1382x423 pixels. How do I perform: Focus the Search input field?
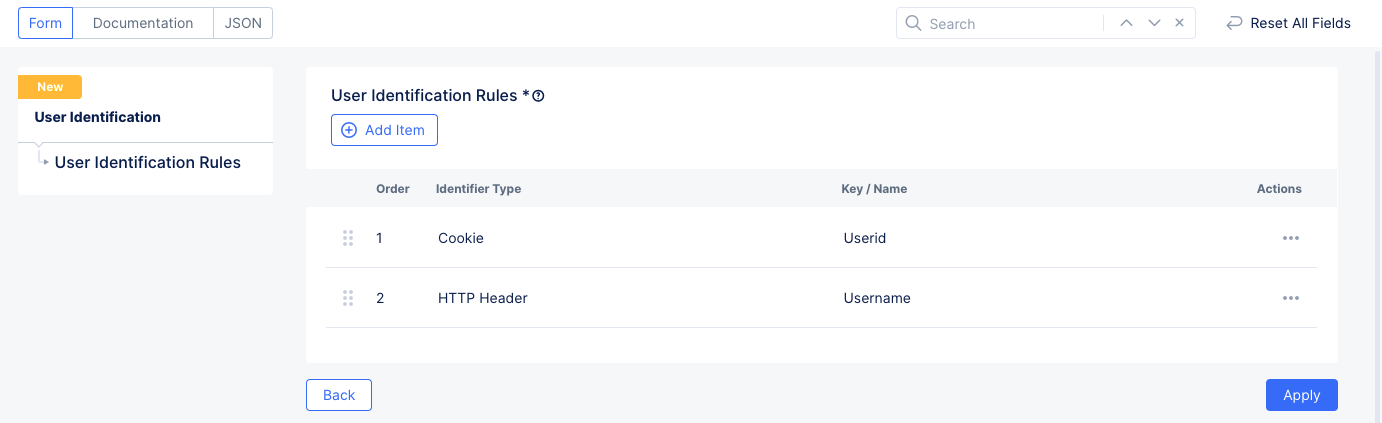coord(1010,23)
